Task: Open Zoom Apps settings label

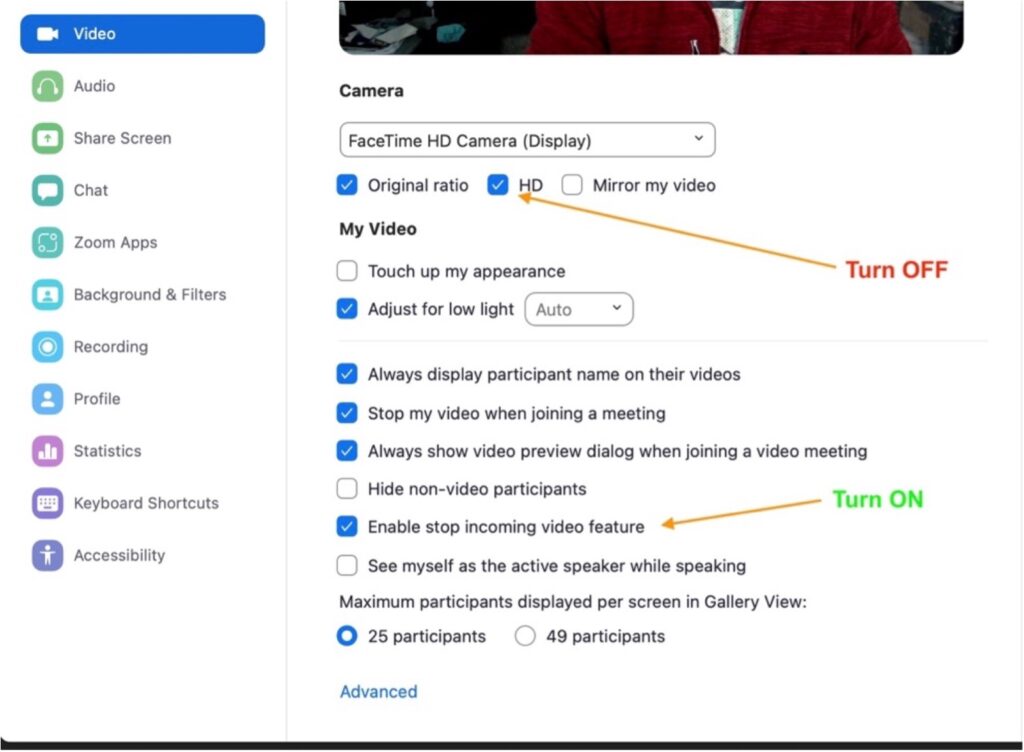Action: pyautogui.click(x=116, y=243)
